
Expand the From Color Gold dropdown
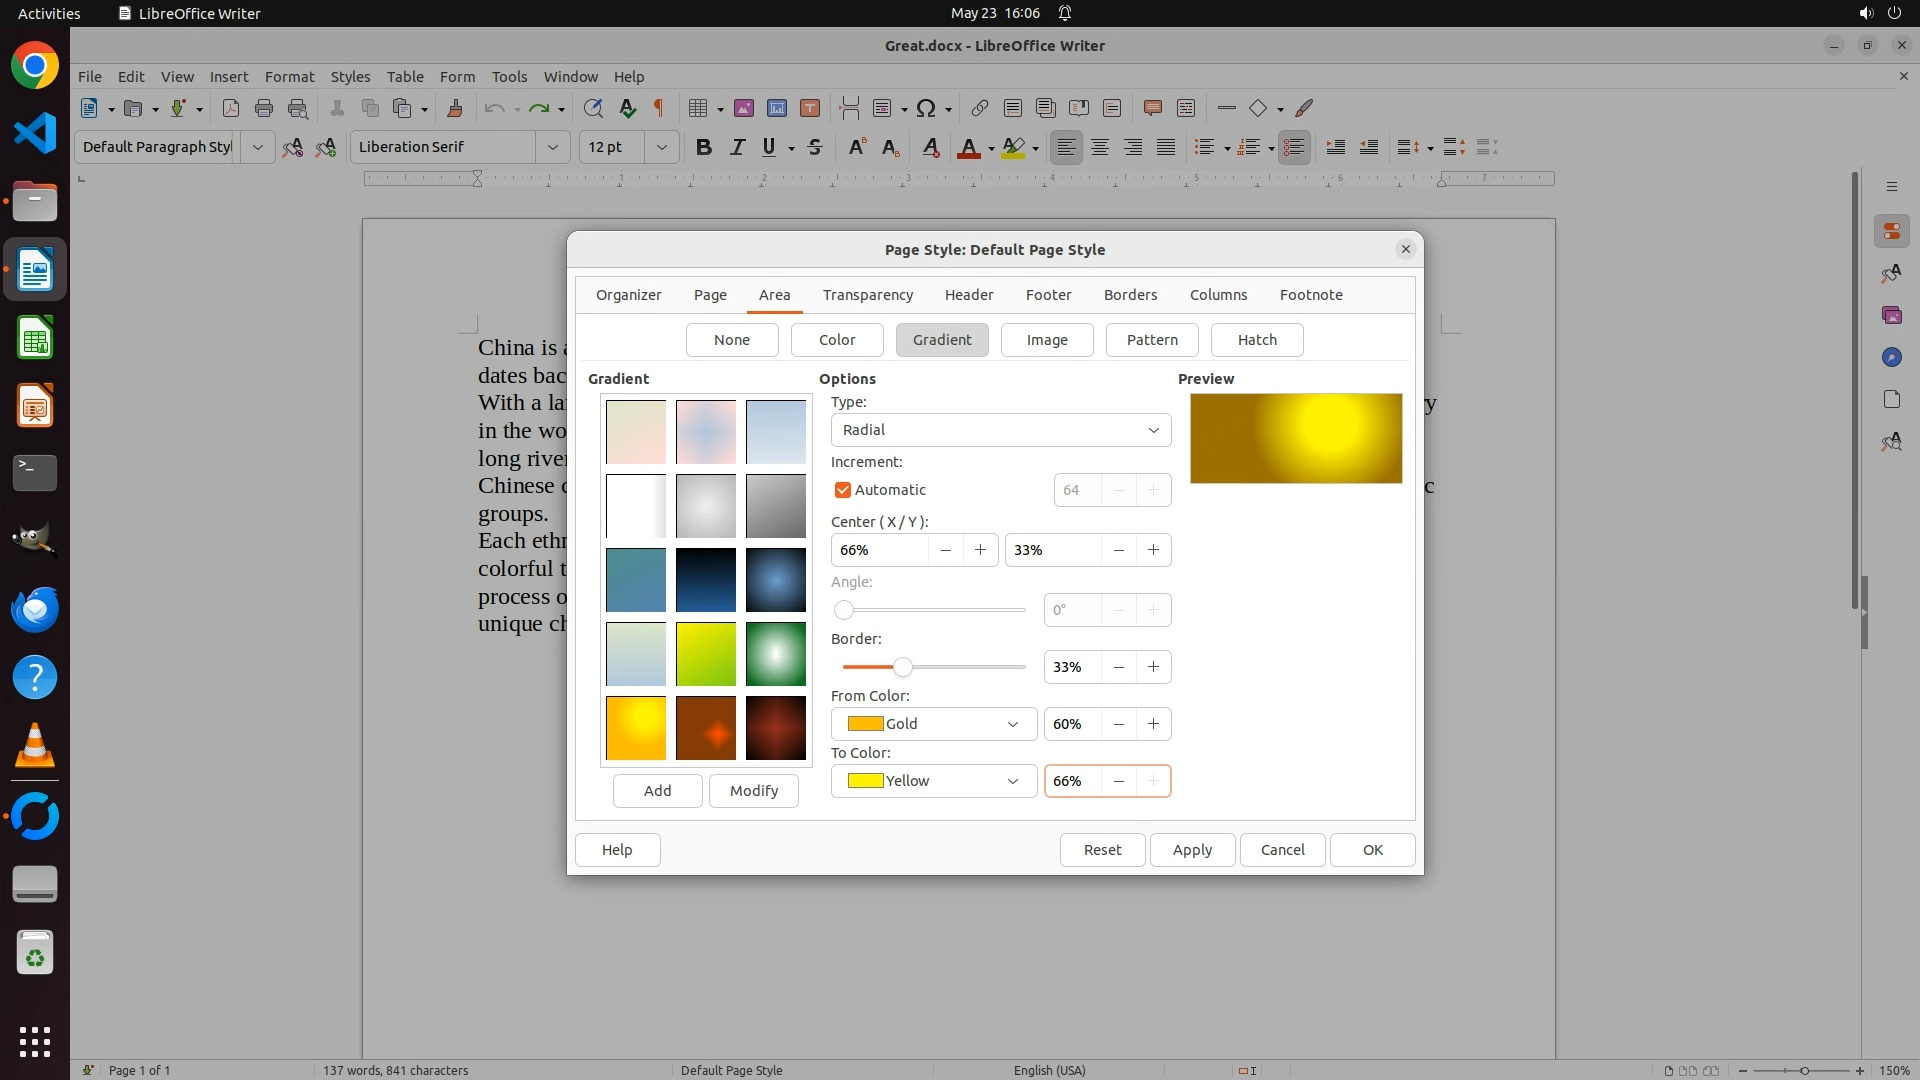point(932,724)
